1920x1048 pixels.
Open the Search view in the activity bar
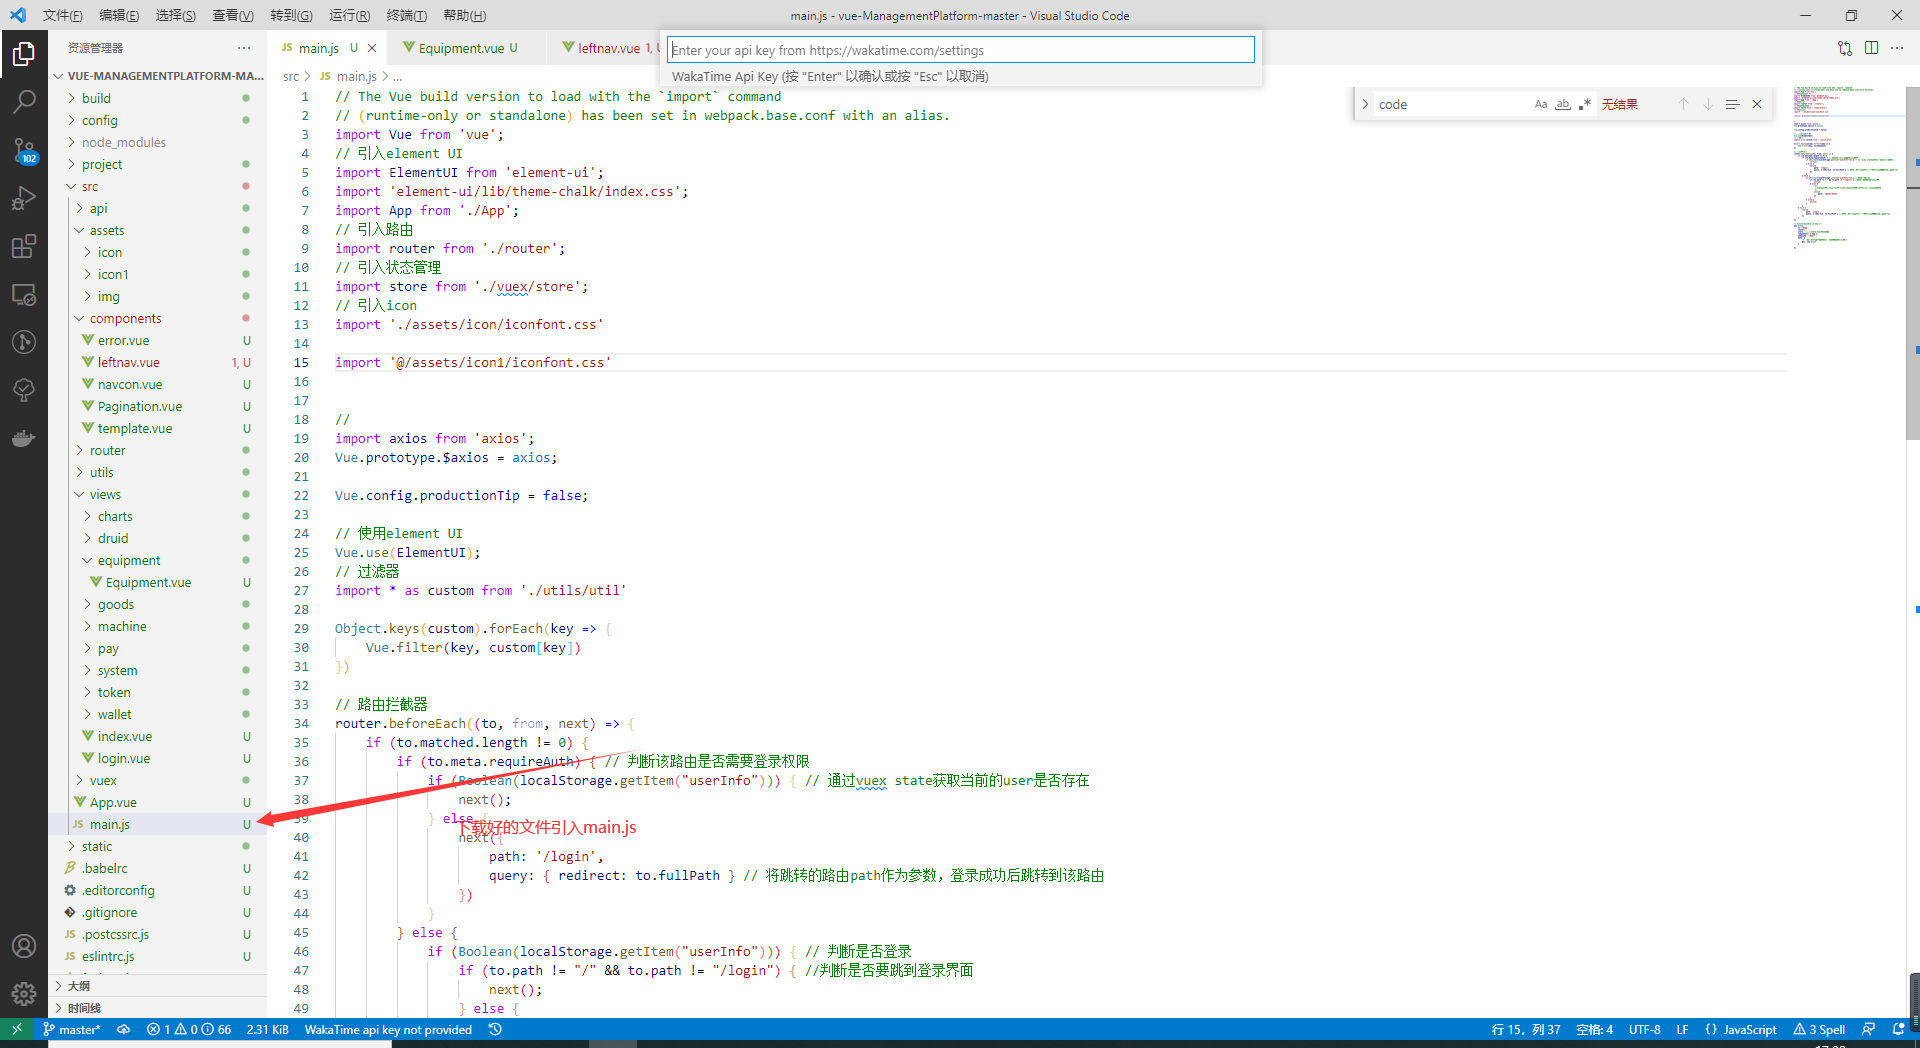(x=24, y=102)
